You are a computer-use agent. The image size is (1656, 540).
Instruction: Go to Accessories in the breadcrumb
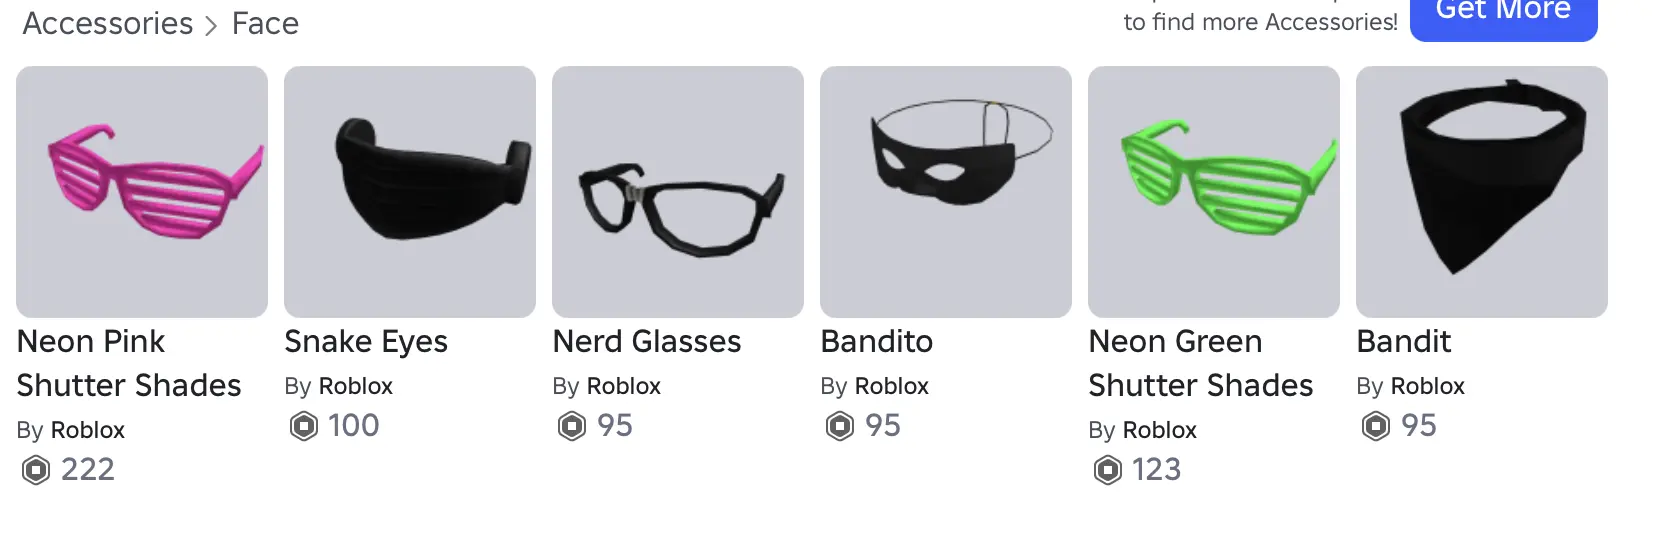(x=108, y=23)
